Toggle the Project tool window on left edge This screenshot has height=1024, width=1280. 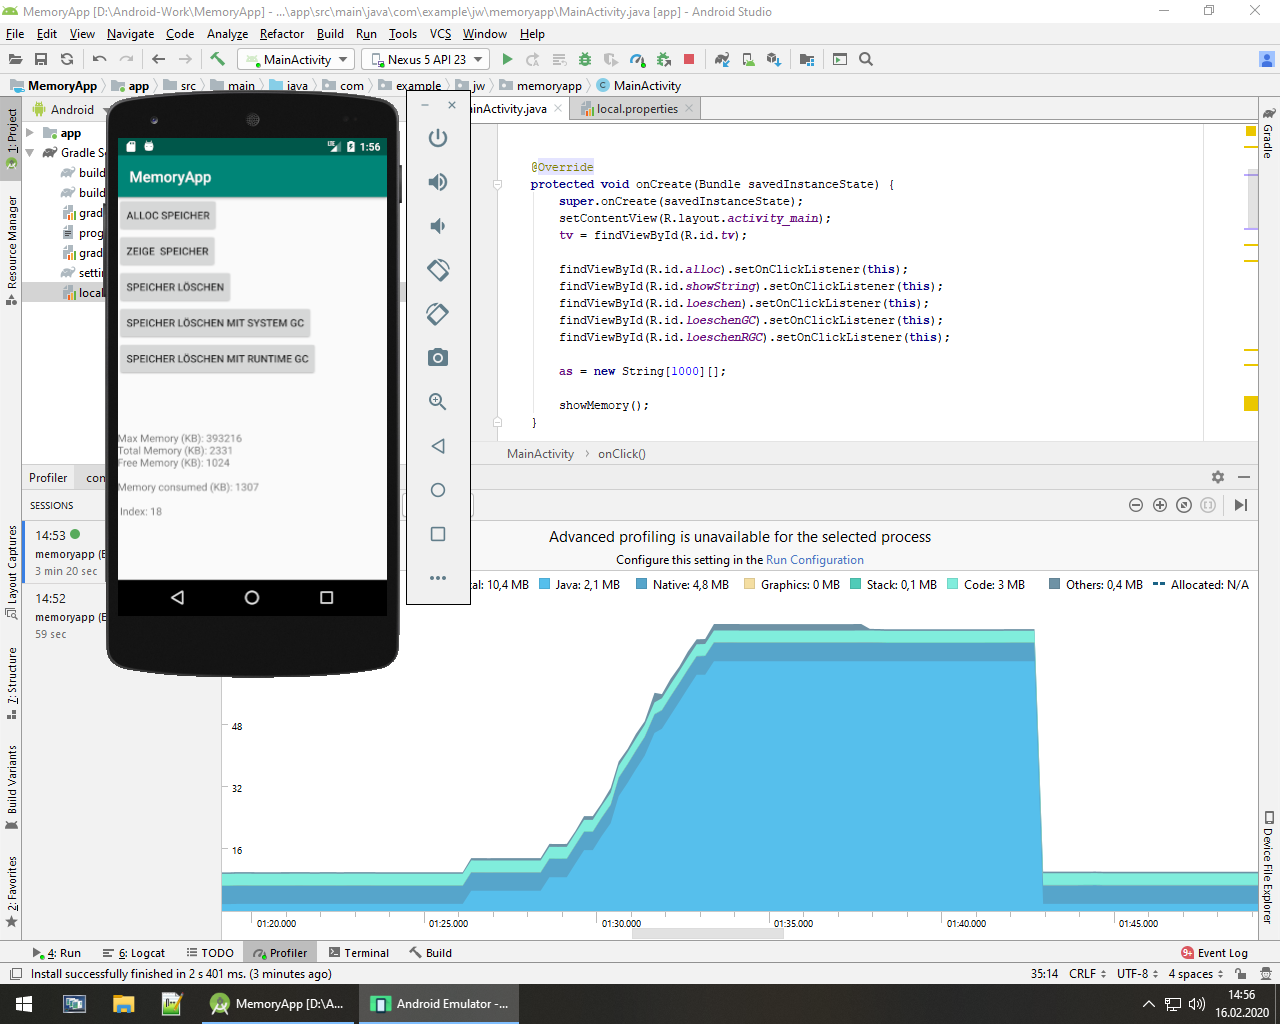[x=11, y=135]
